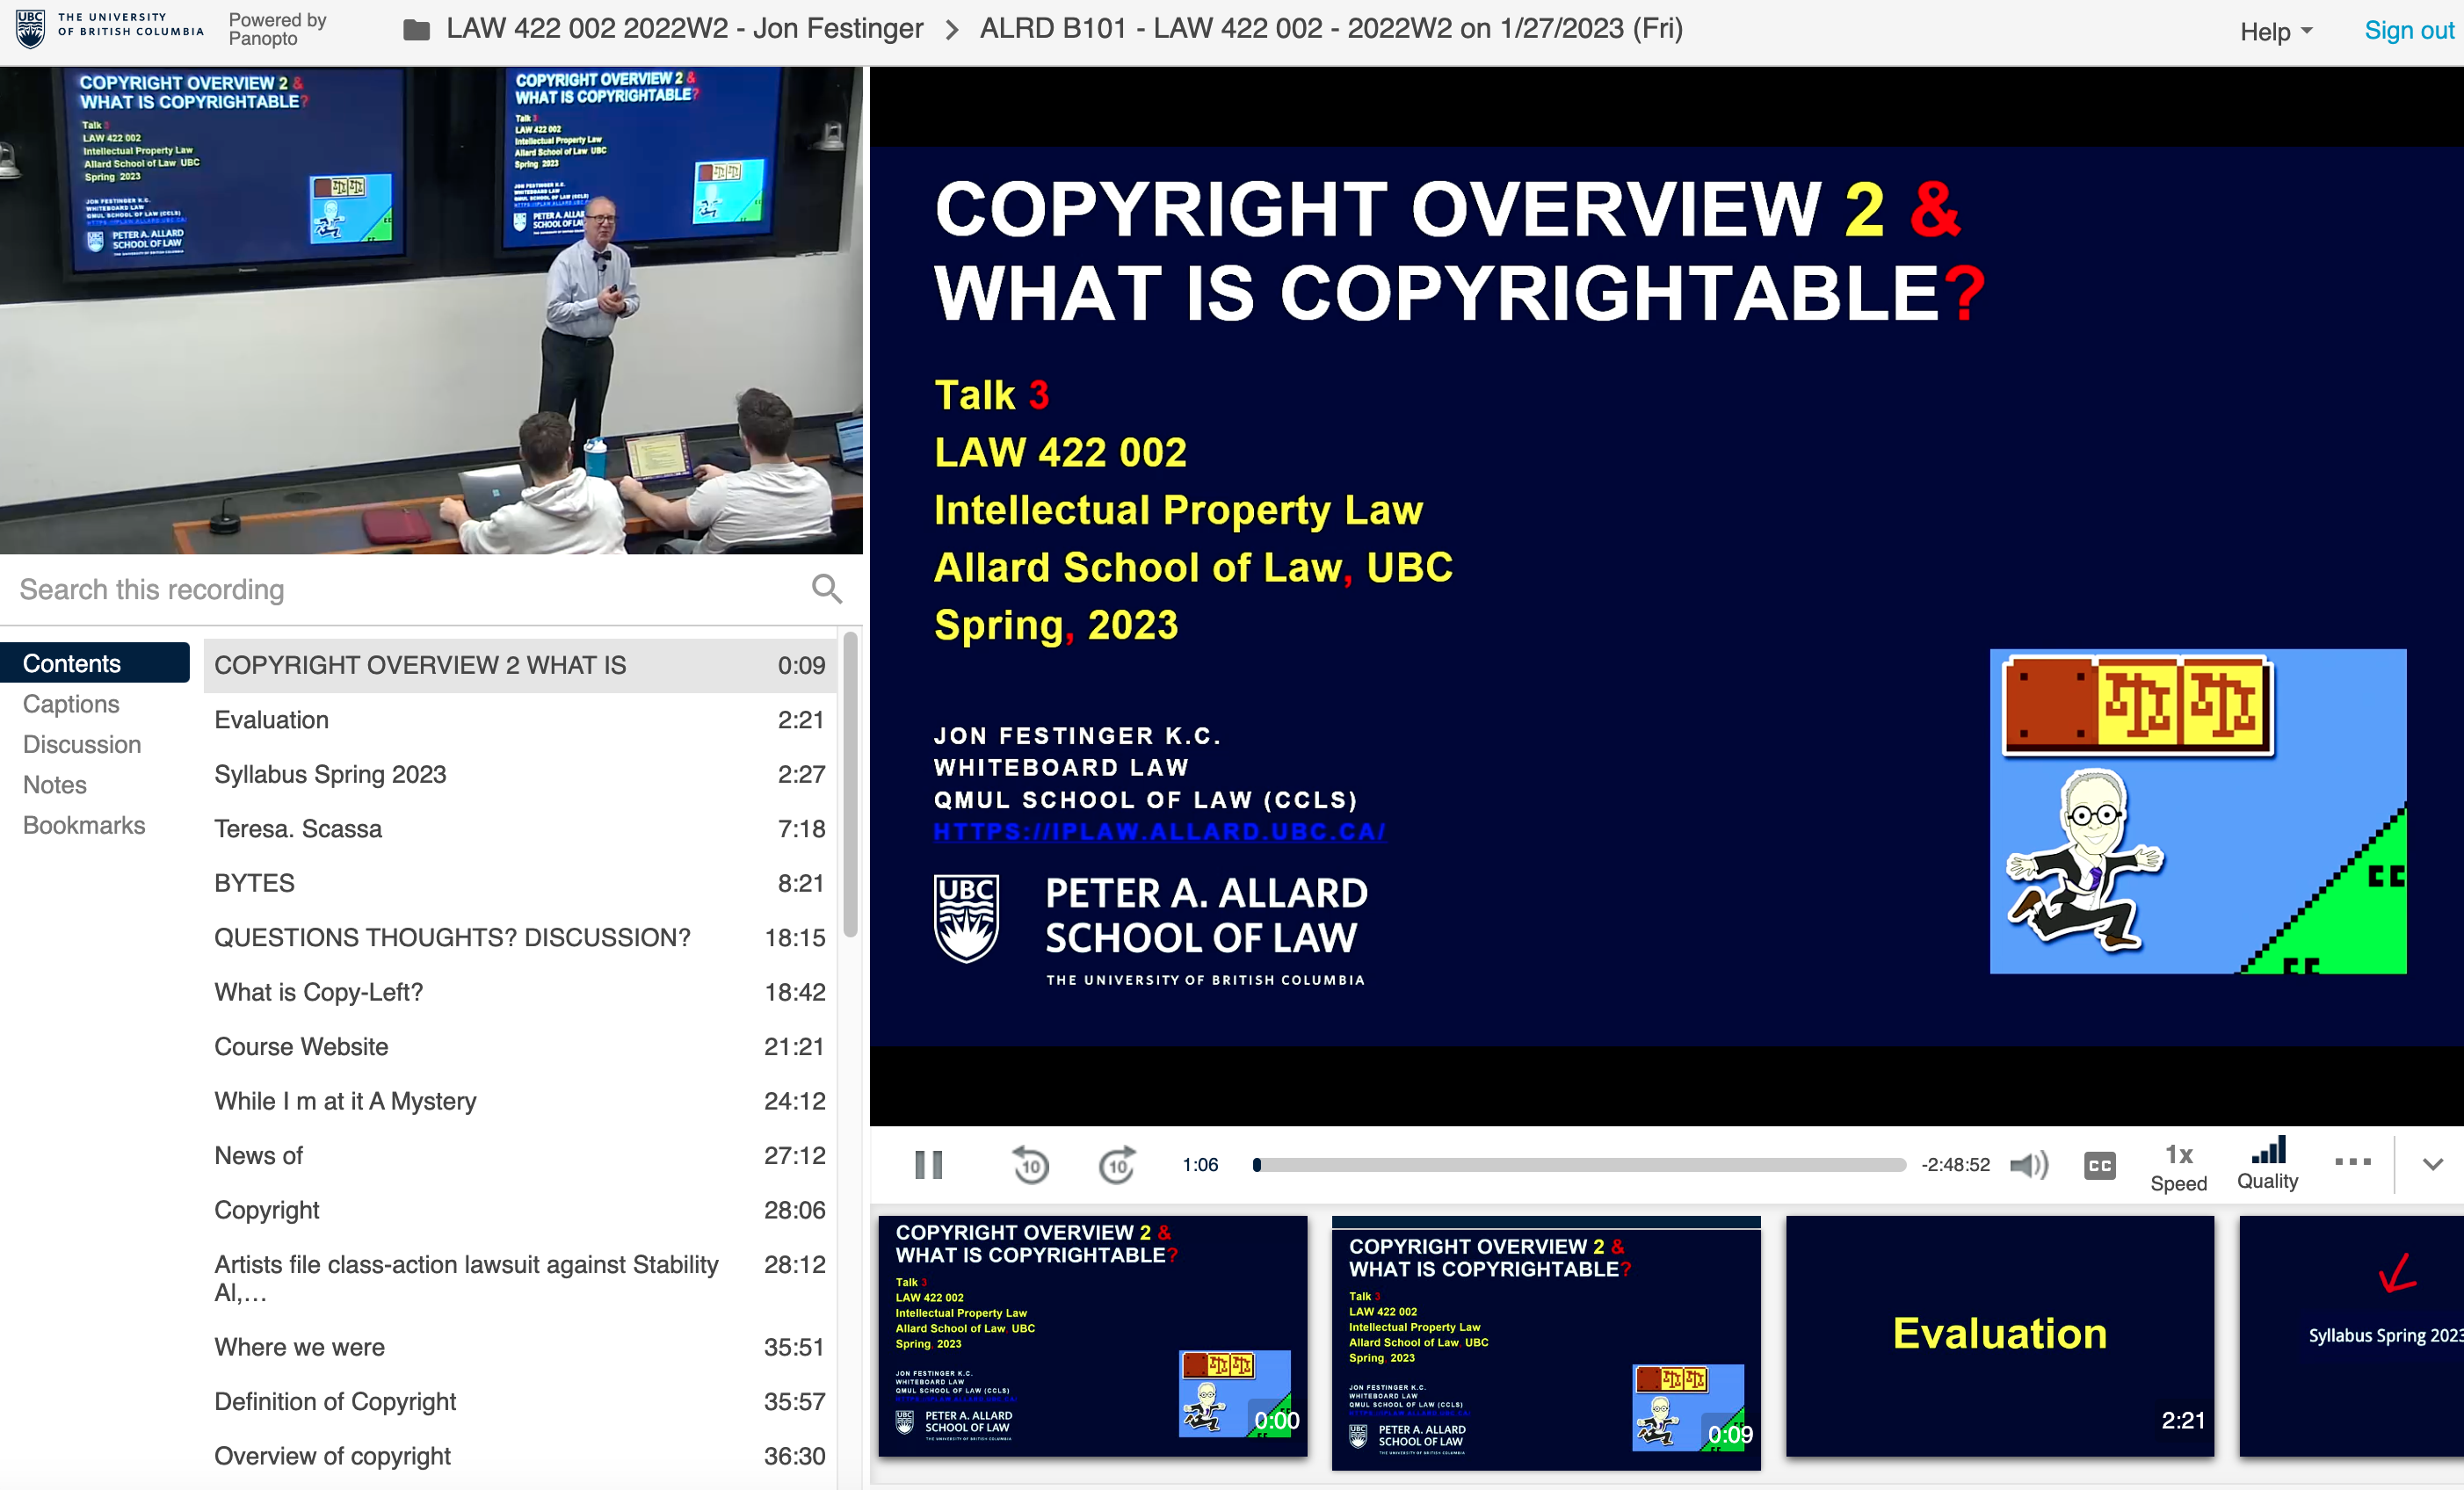2464x1490 pixels.
Task: Rewind 10 seconds
Action: pos(1031,1165)
